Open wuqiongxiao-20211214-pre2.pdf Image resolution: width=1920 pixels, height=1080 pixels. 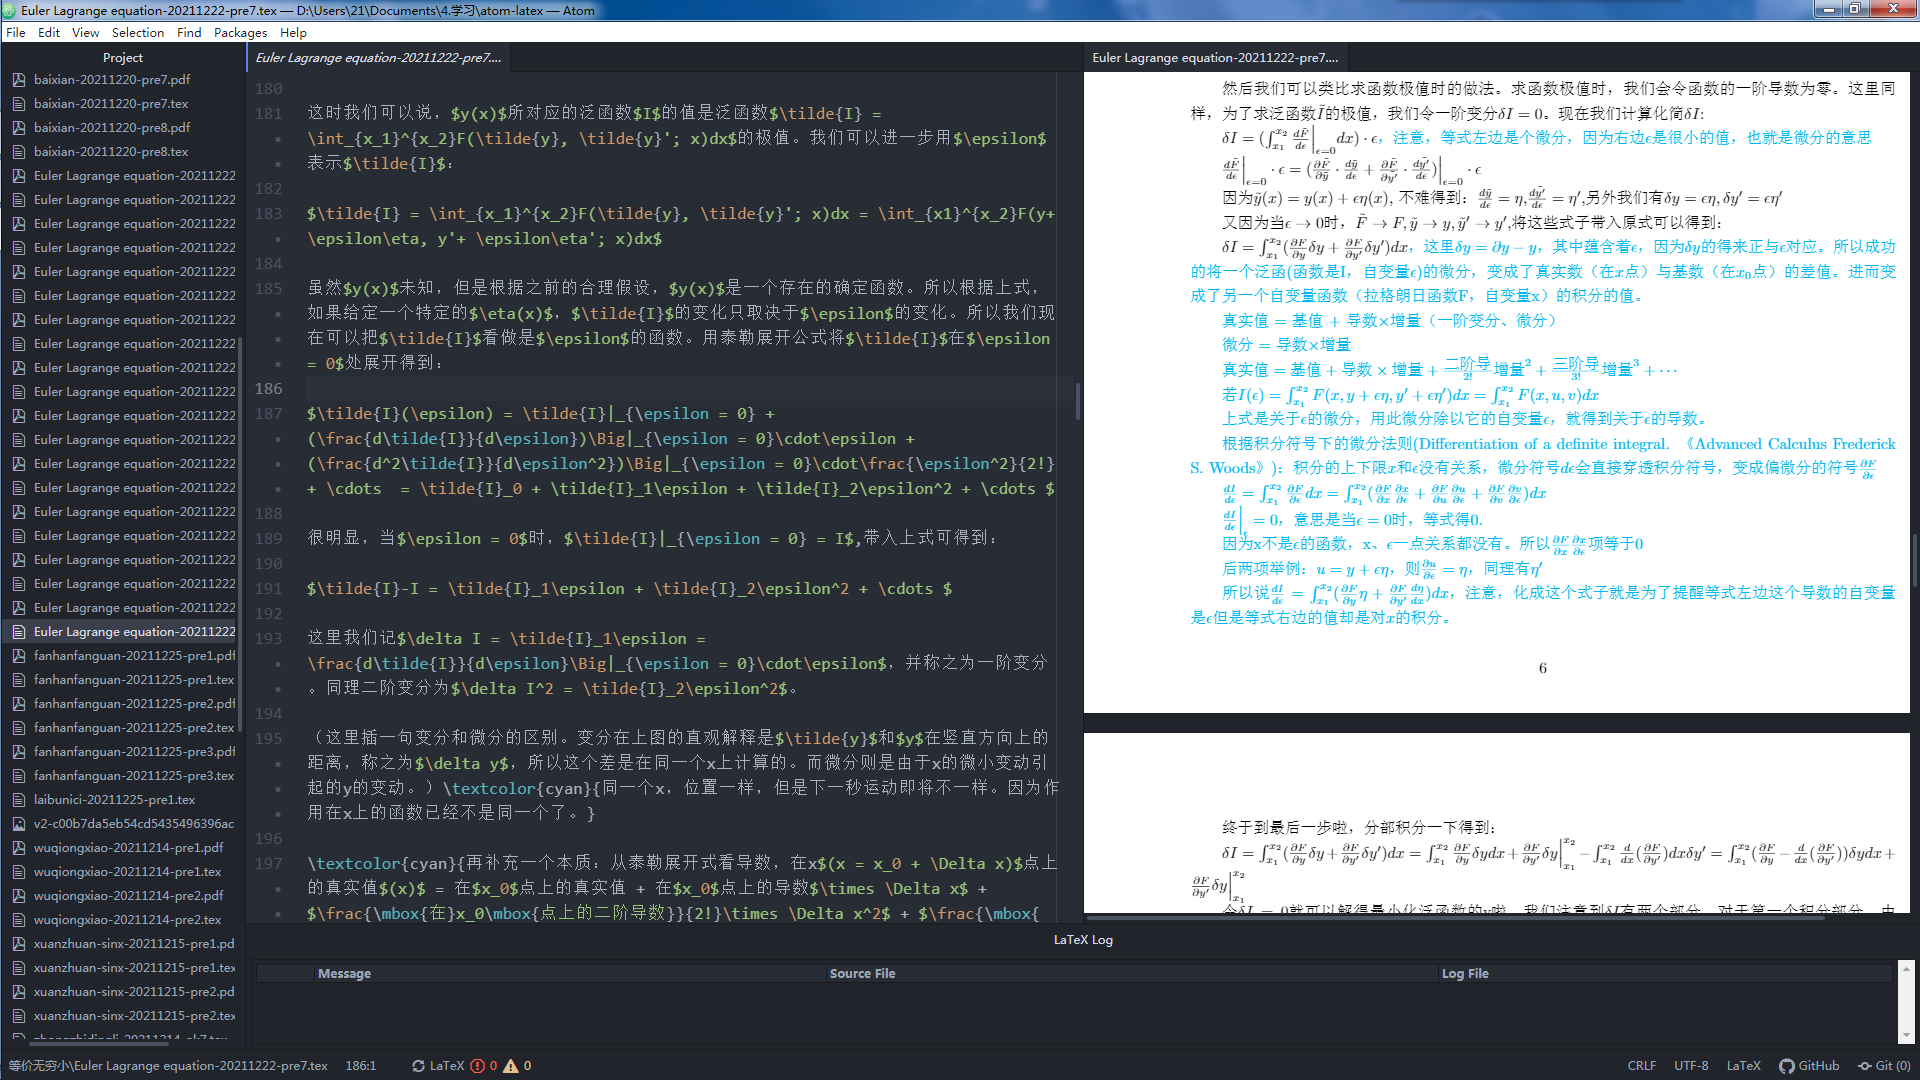[x=128, y=896]
